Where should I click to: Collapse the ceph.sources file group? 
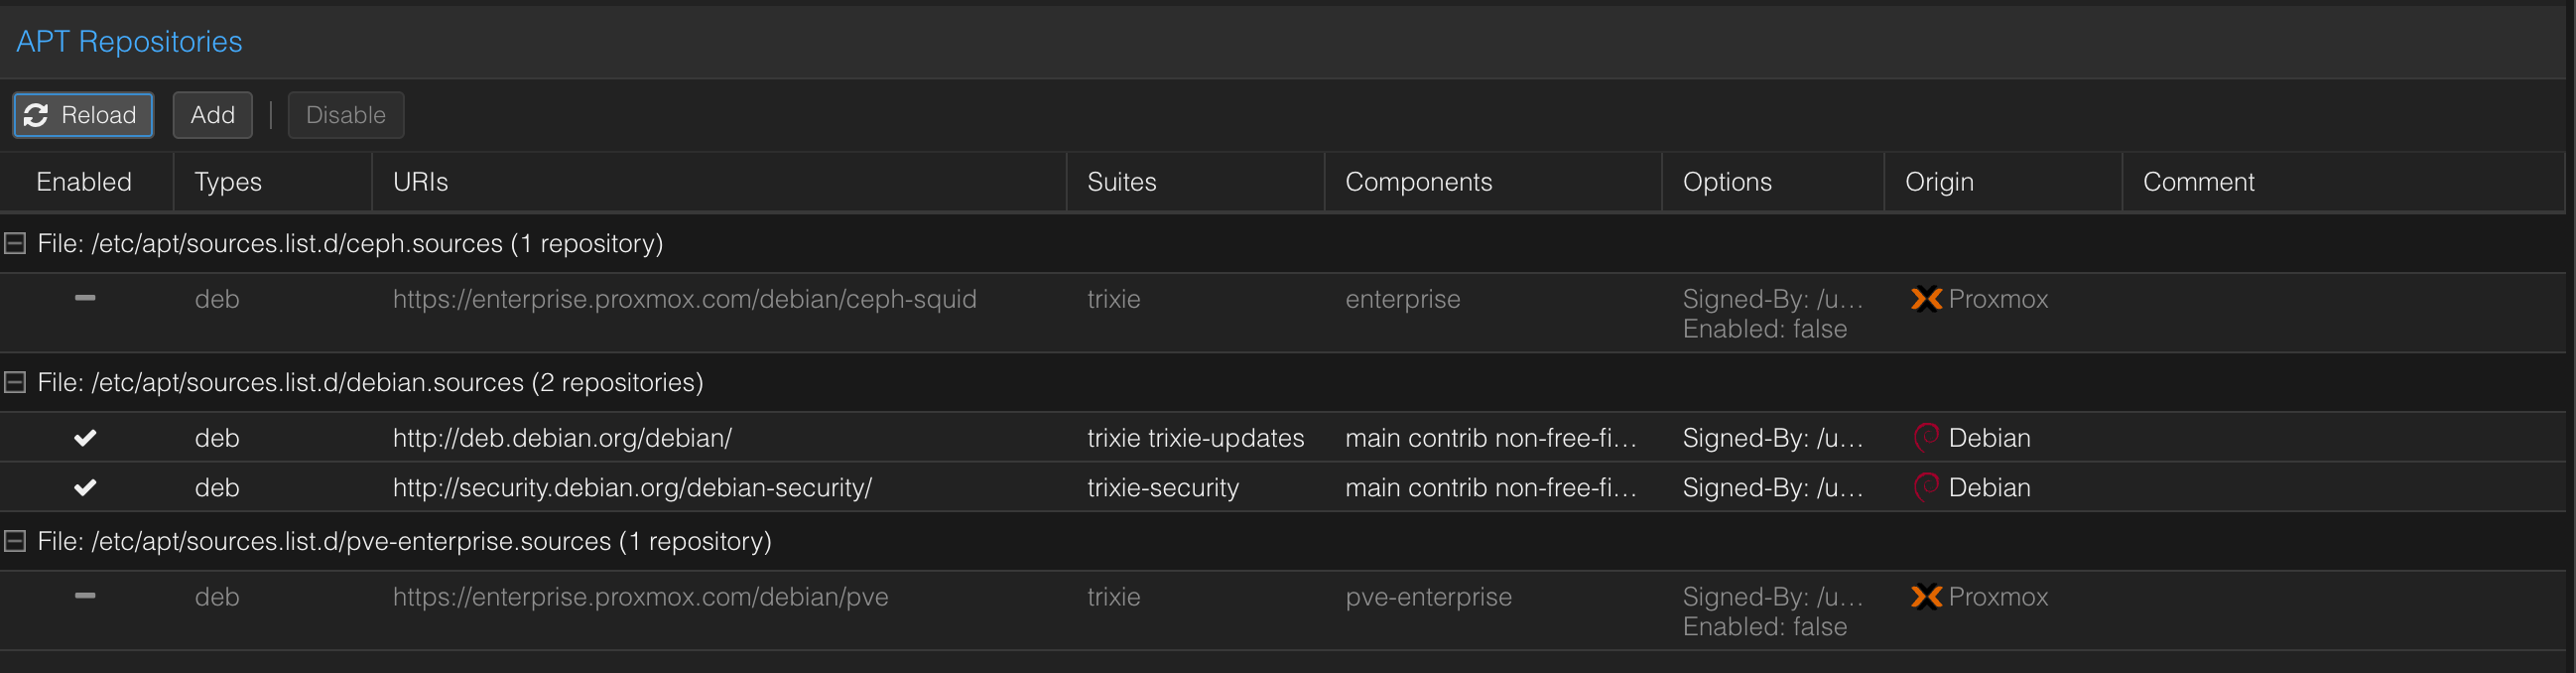(15, 243)
